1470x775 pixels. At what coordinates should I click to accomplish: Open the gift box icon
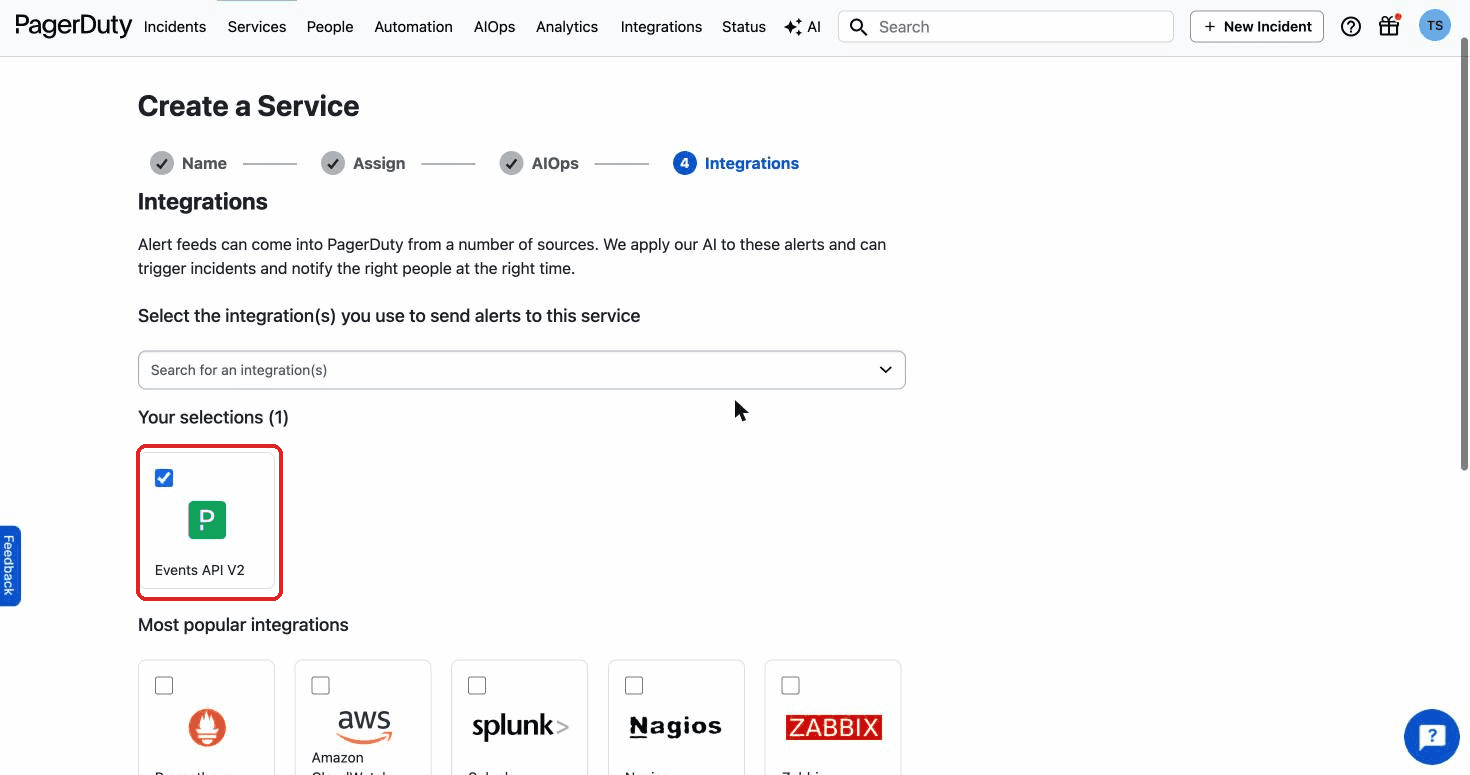point(1389,26)
